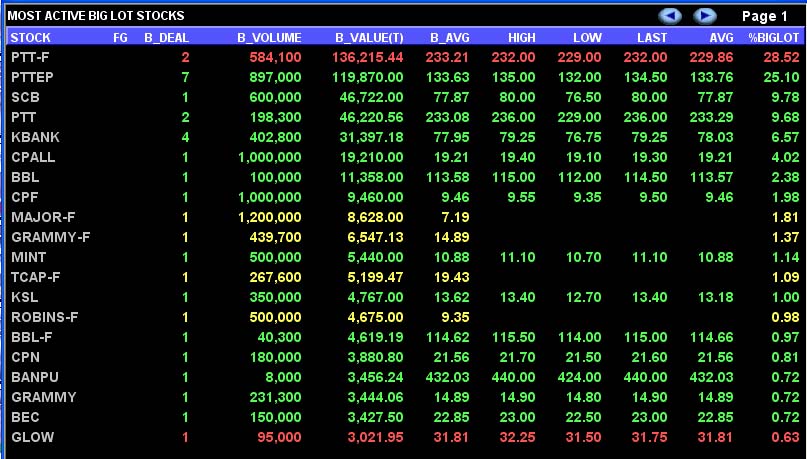Click GLOW last price 31.75
The width and height of the screenshot is (807, 459).
click(x=649, y=437)
